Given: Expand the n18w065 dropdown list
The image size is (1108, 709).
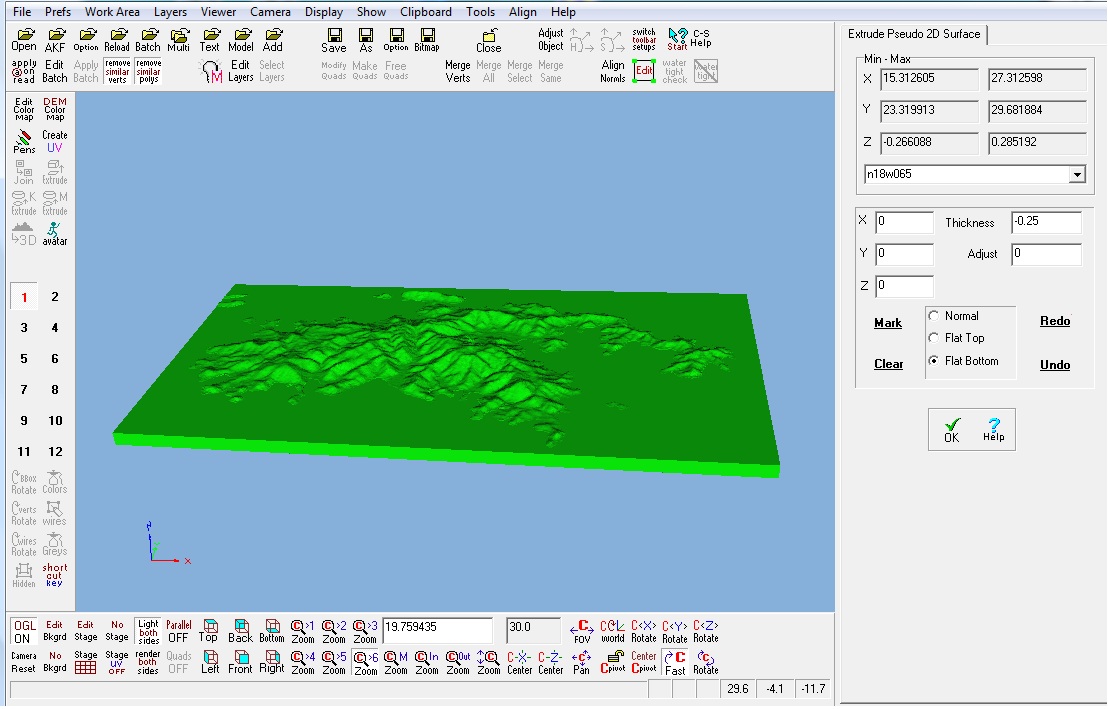Looking at the screenshot, I should tap(1077, 174).
